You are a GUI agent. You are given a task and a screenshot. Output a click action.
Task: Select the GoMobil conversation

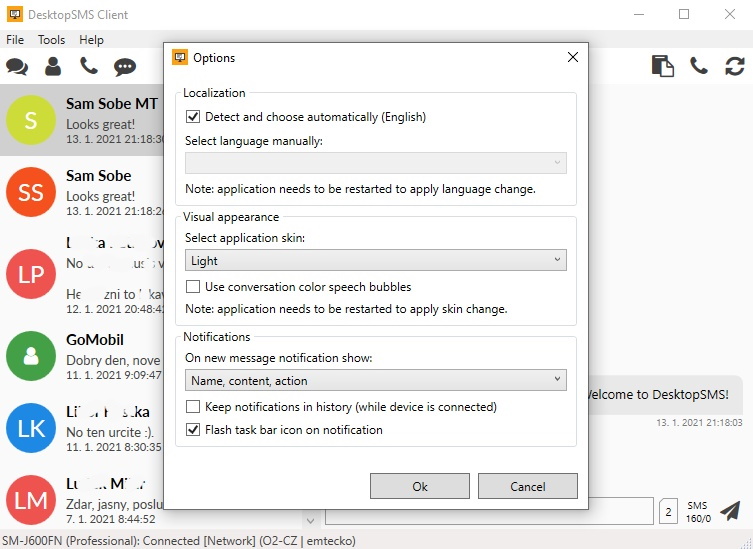[83, 357]
